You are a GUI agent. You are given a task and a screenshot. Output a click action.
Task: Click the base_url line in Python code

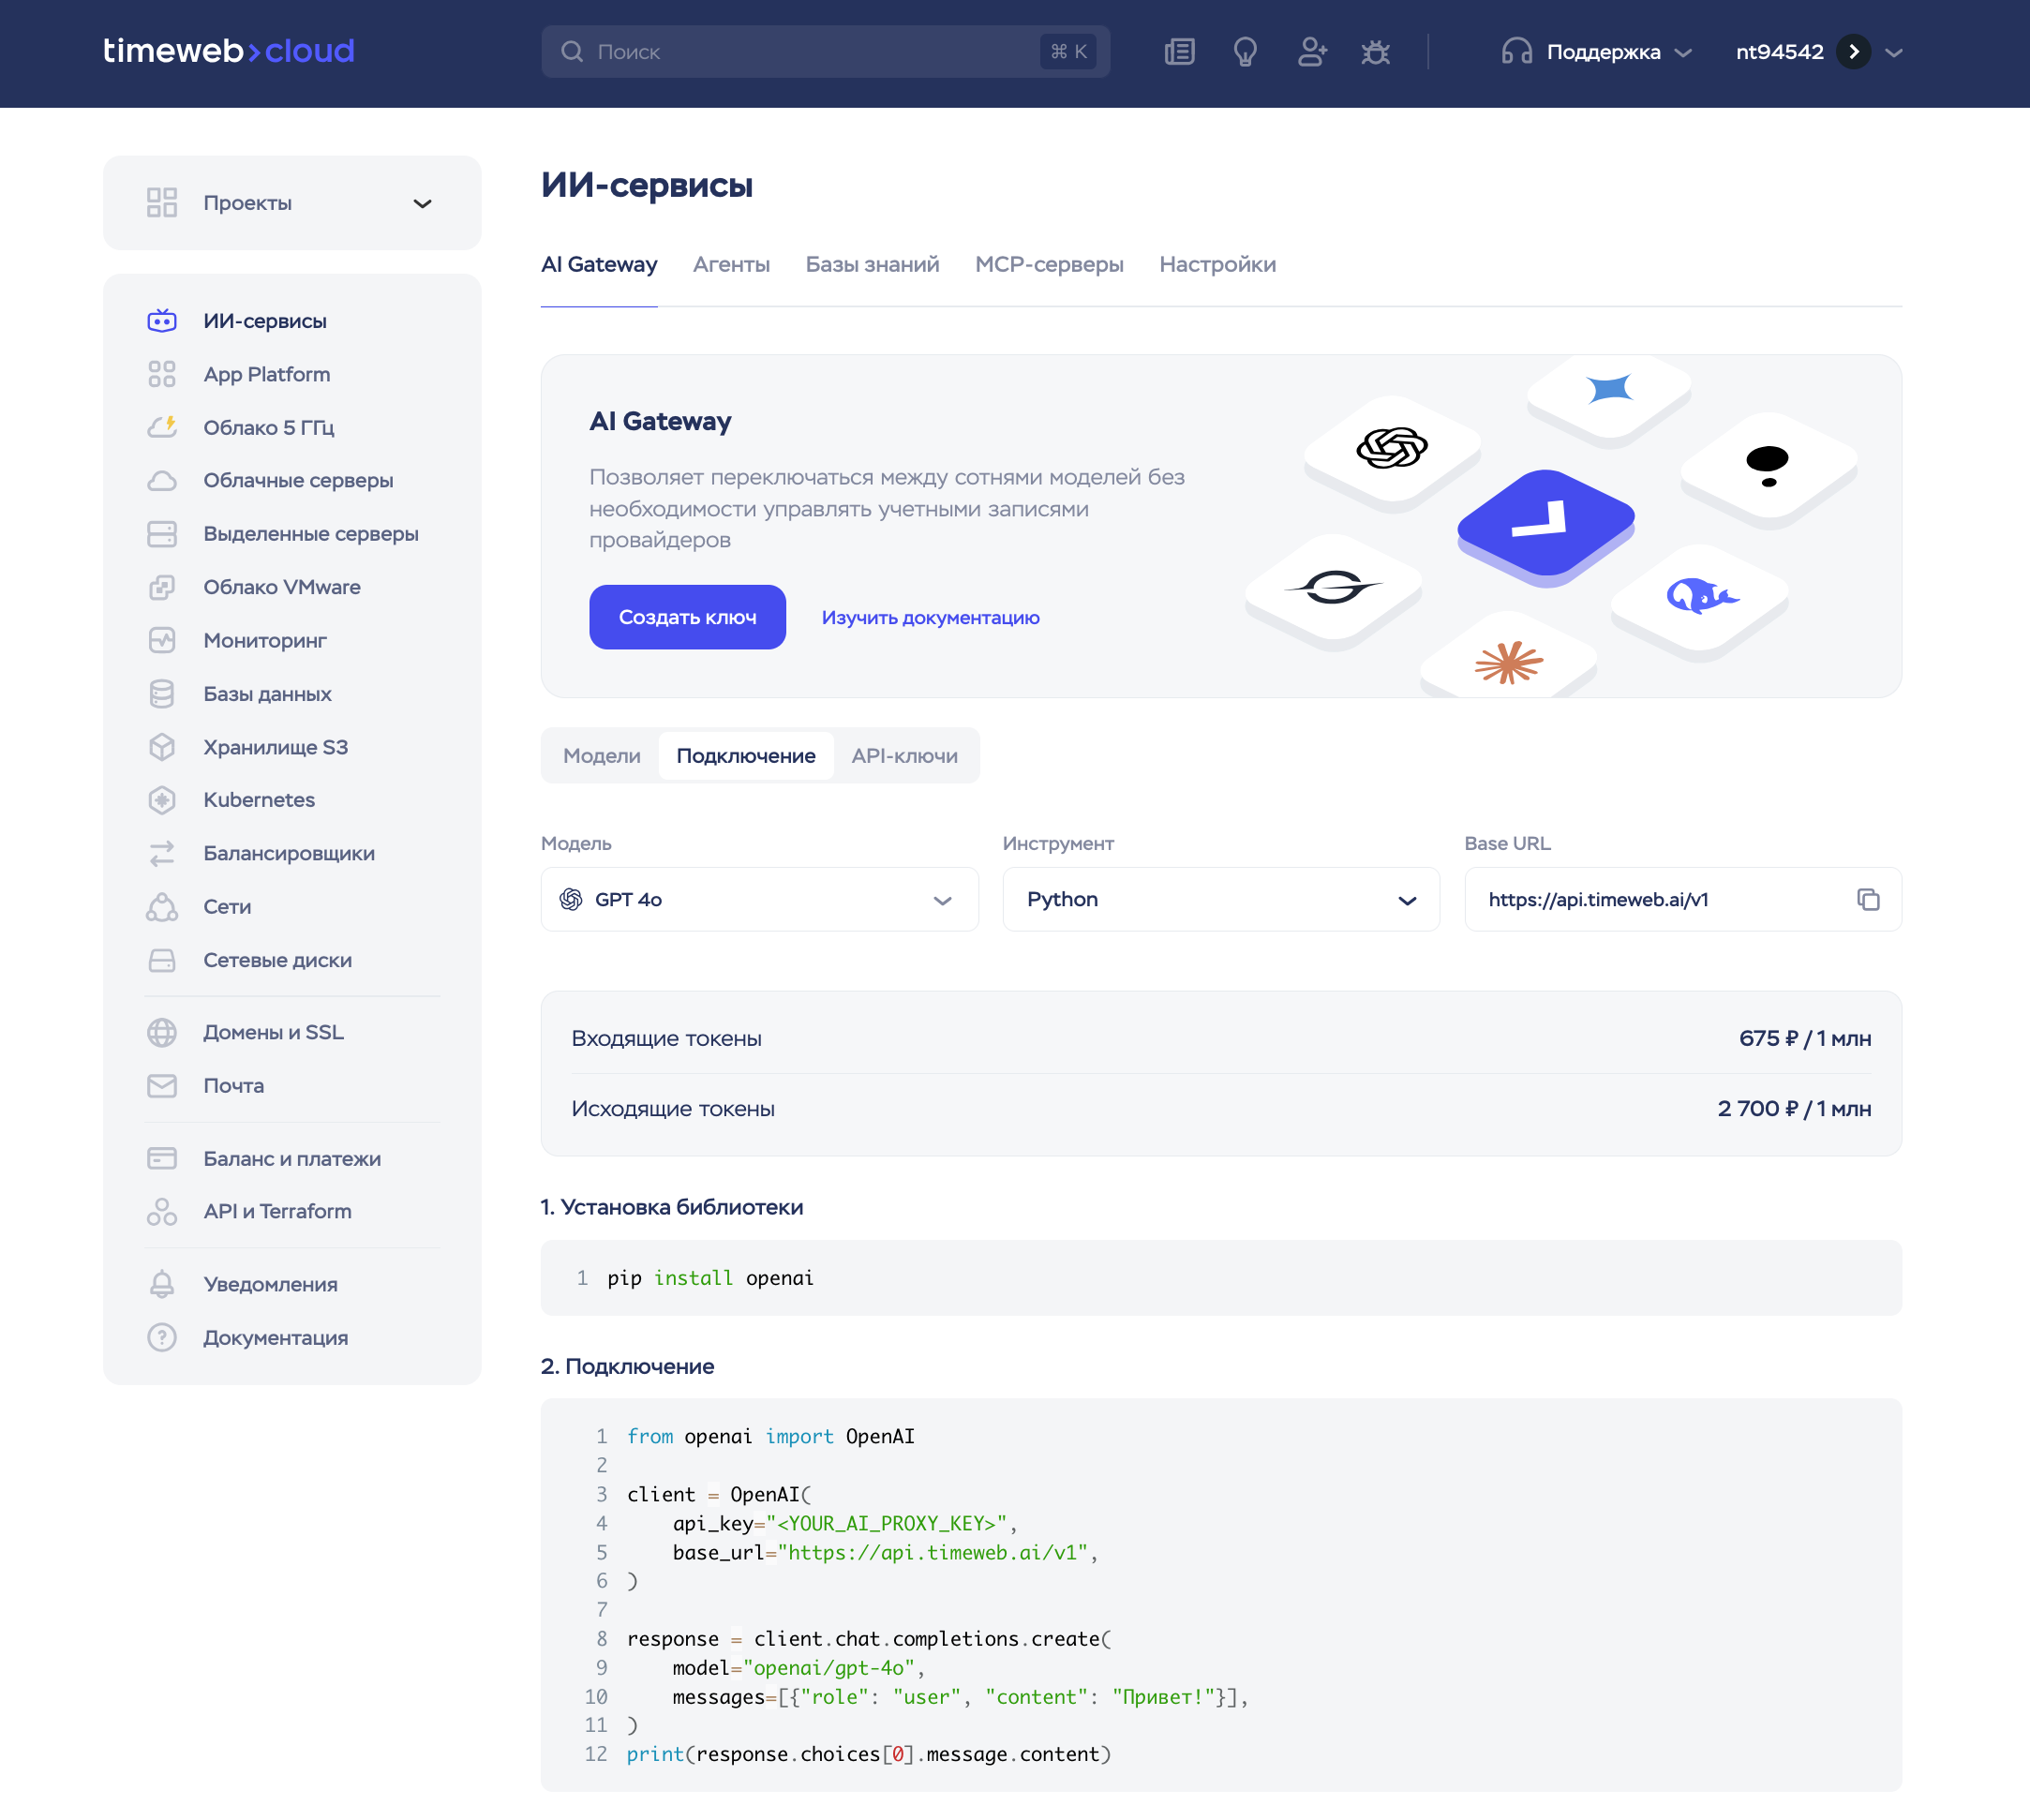(885, 1552)
